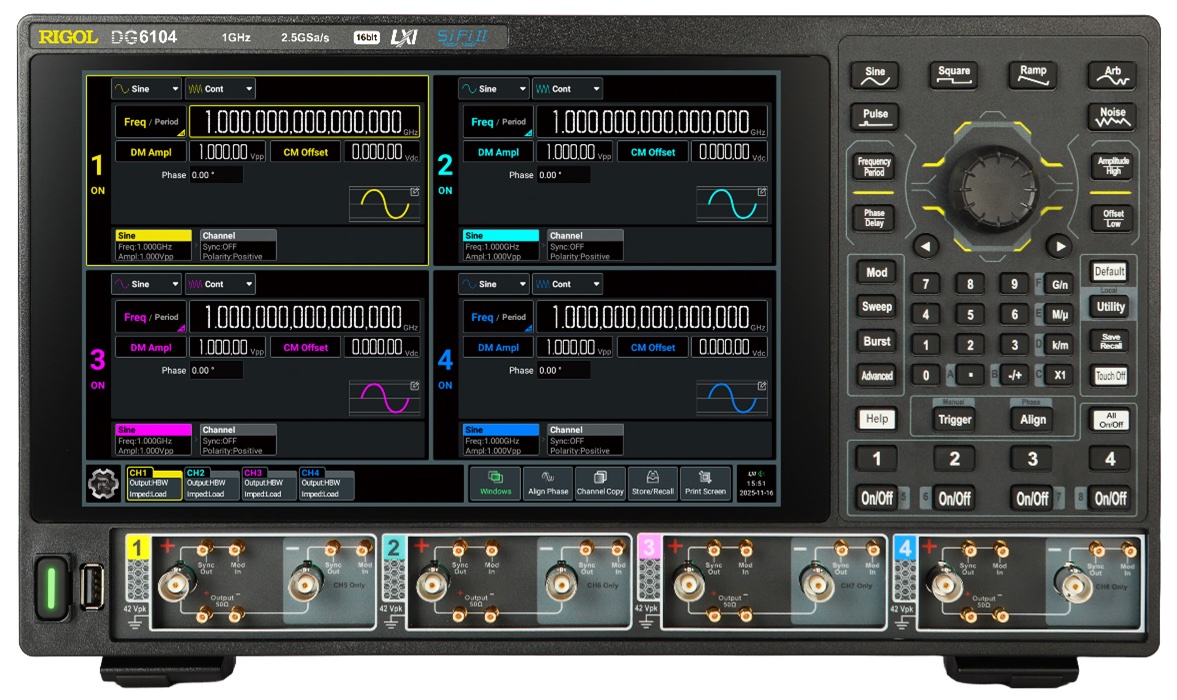This screenshot has height=700, width=1177.
Task: Toggle the channel 1 On/Off key
Action: click(x=876, y=498)
